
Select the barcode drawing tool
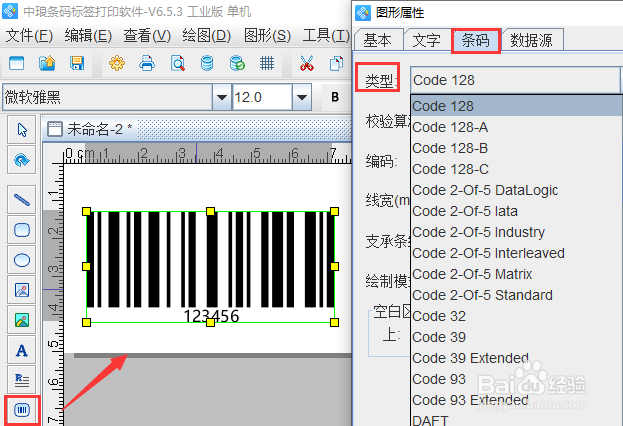(22, 410)
